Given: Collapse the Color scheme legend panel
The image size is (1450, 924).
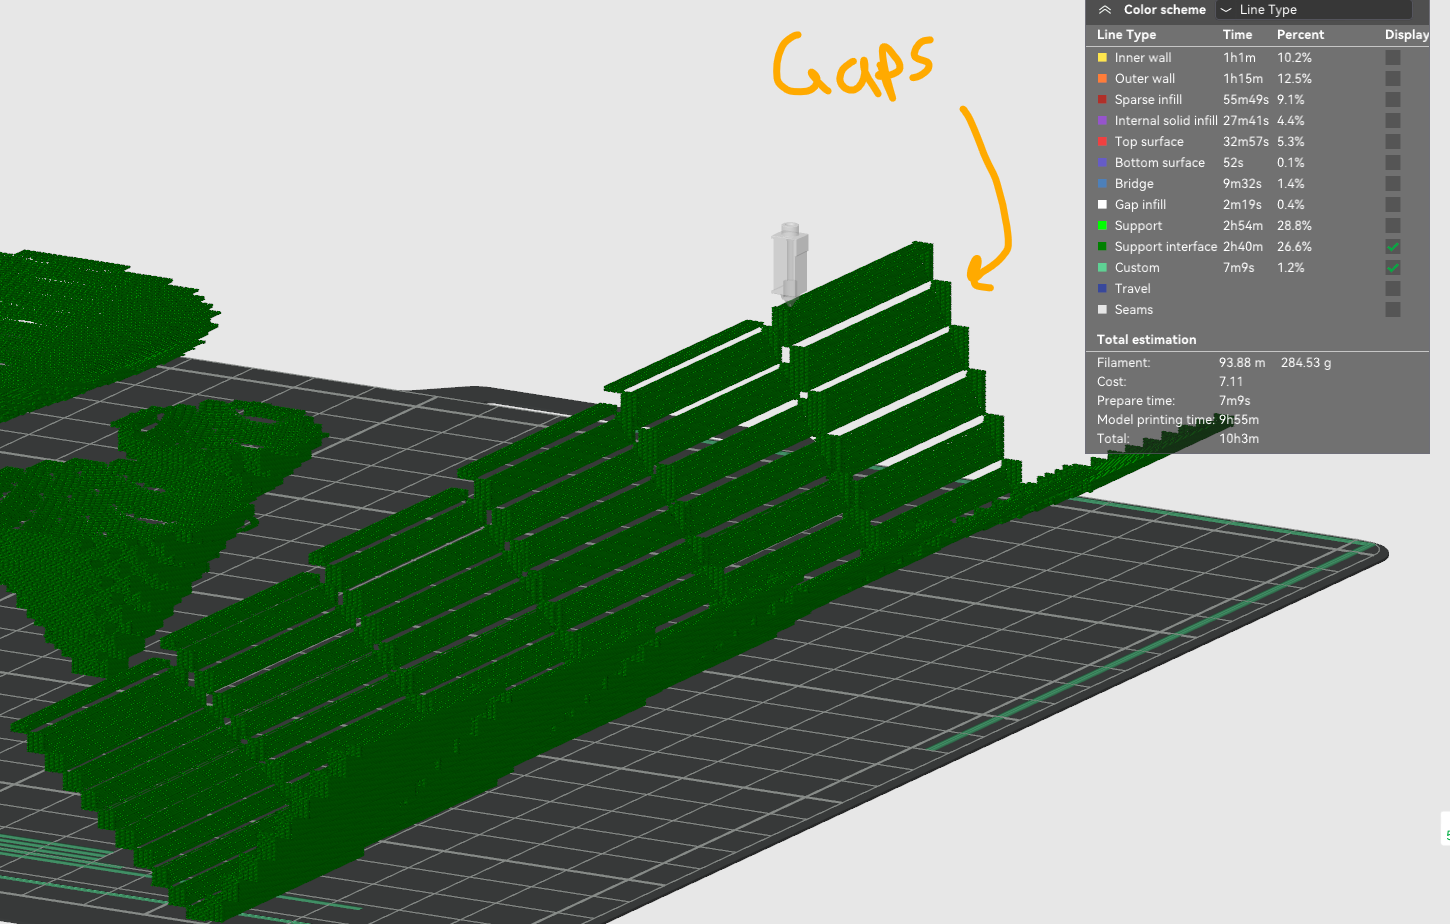Looking at the screenshot, I should point(1105,10).
